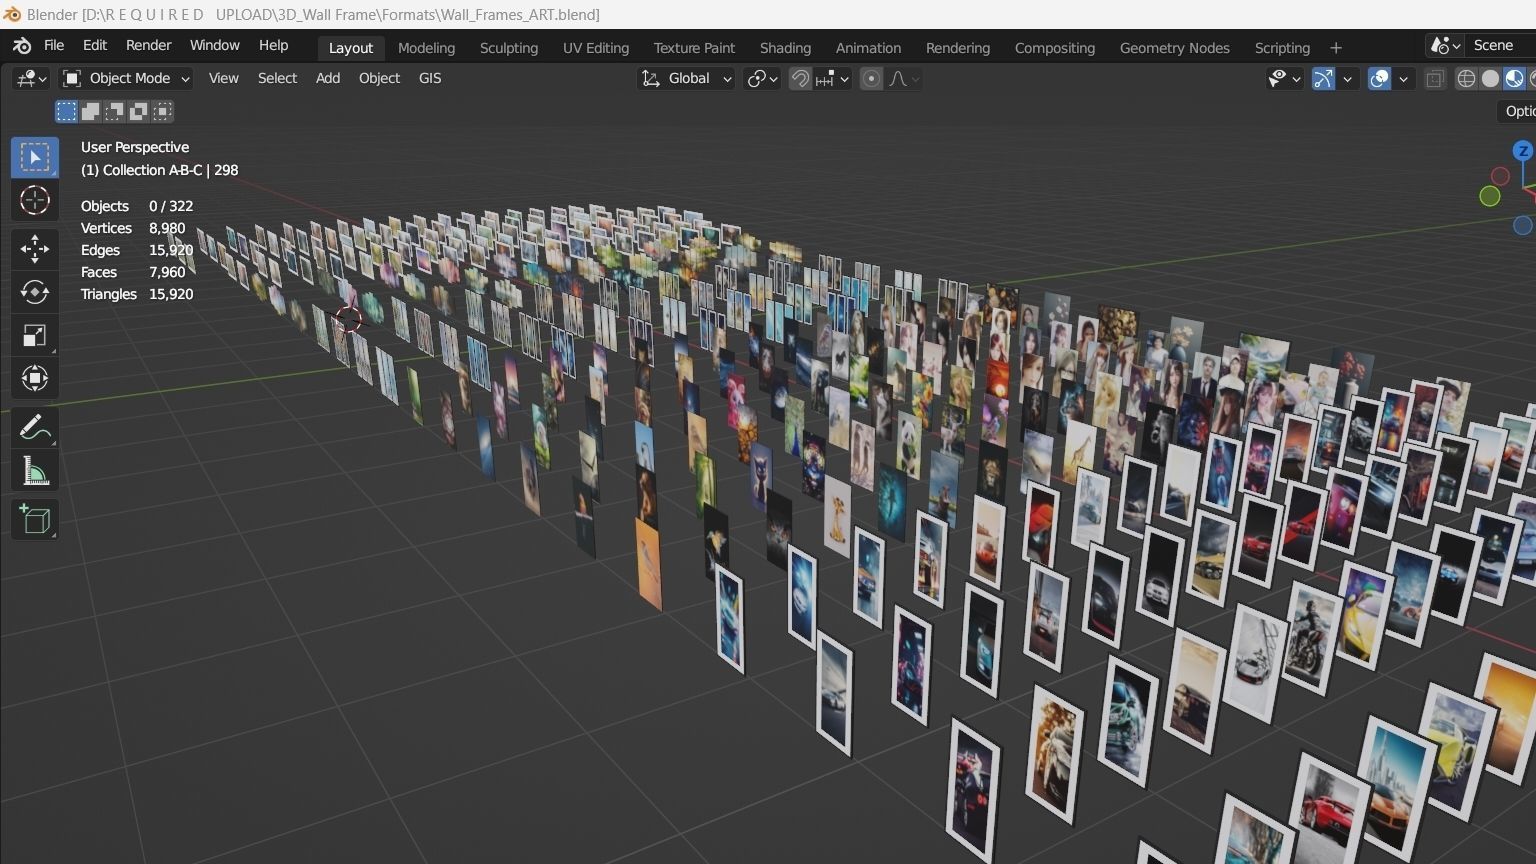Select the Measure tool
This screenshot has width=1536, height=864.
[35, 470]
